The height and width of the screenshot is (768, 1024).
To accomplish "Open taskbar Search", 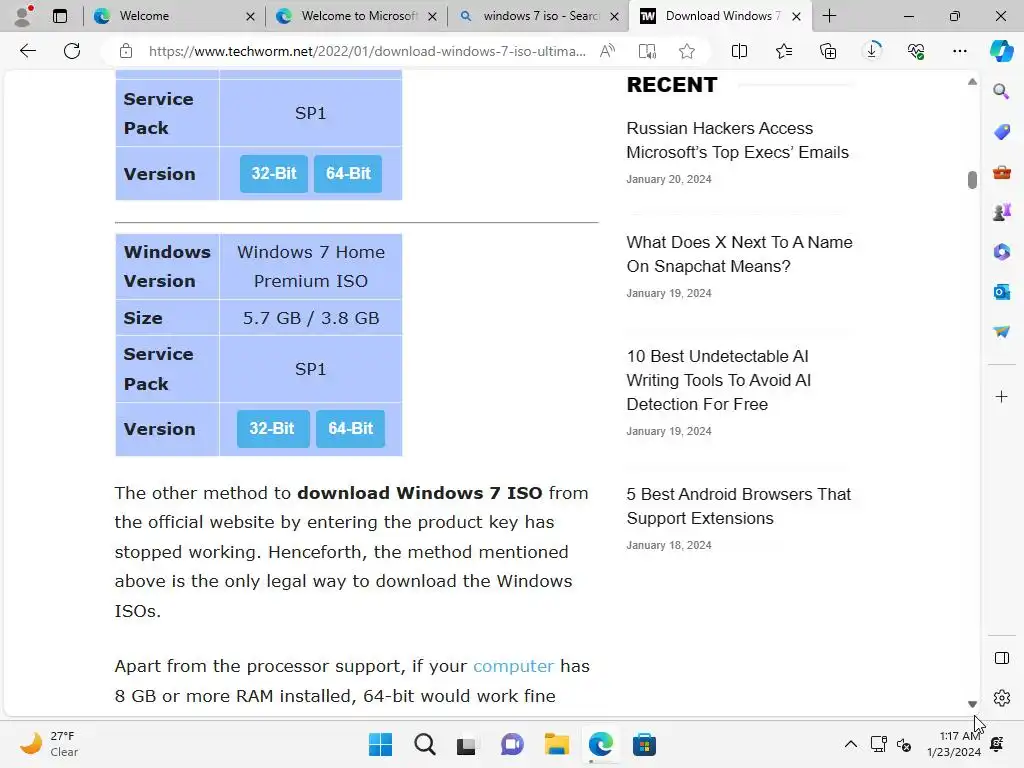I will click(x=424, y=744).
